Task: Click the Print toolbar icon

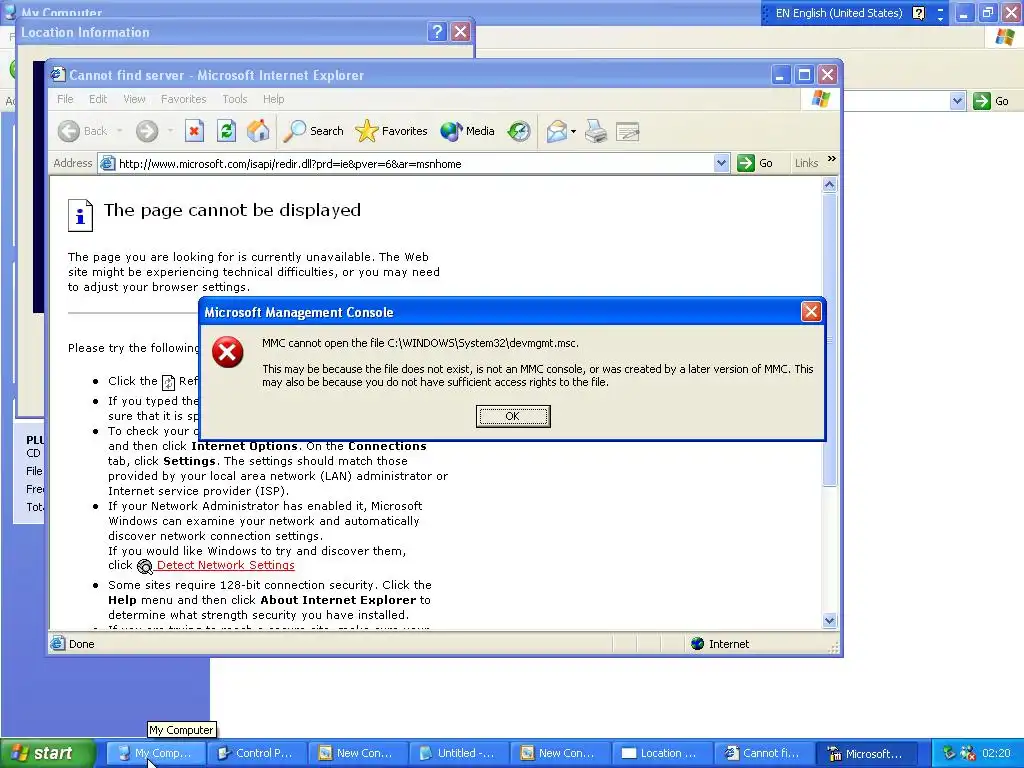Action: click(x=596, y=131)
